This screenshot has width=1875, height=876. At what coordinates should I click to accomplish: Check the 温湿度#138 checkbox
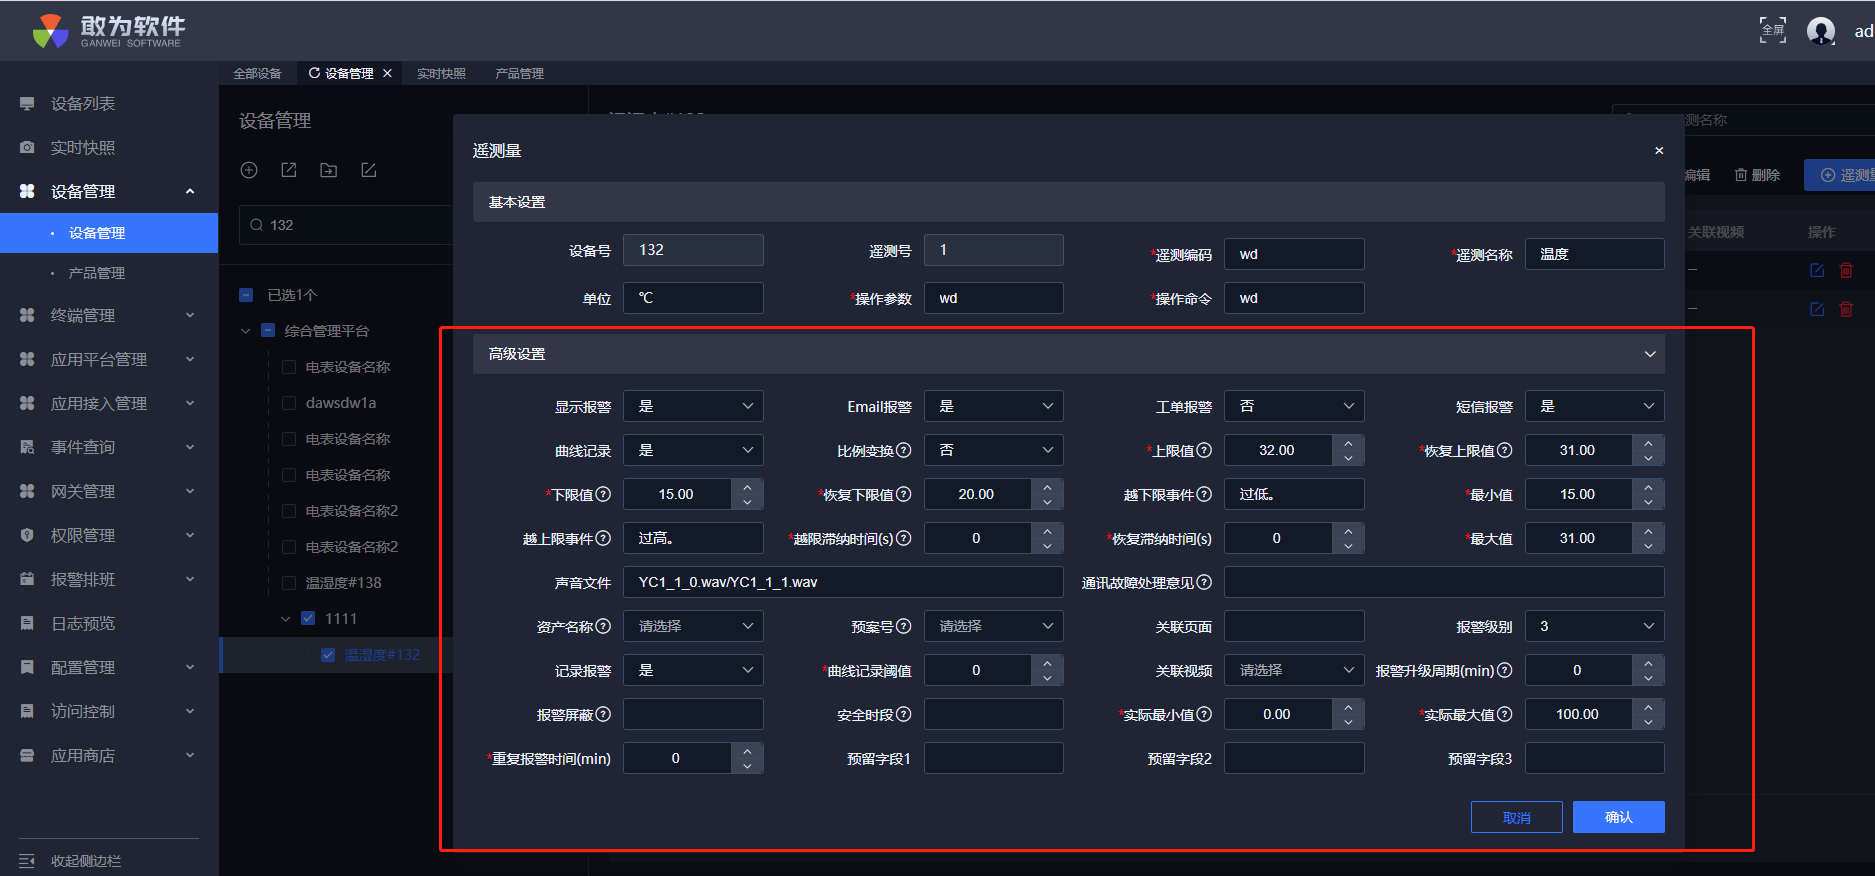click(289, 583)
